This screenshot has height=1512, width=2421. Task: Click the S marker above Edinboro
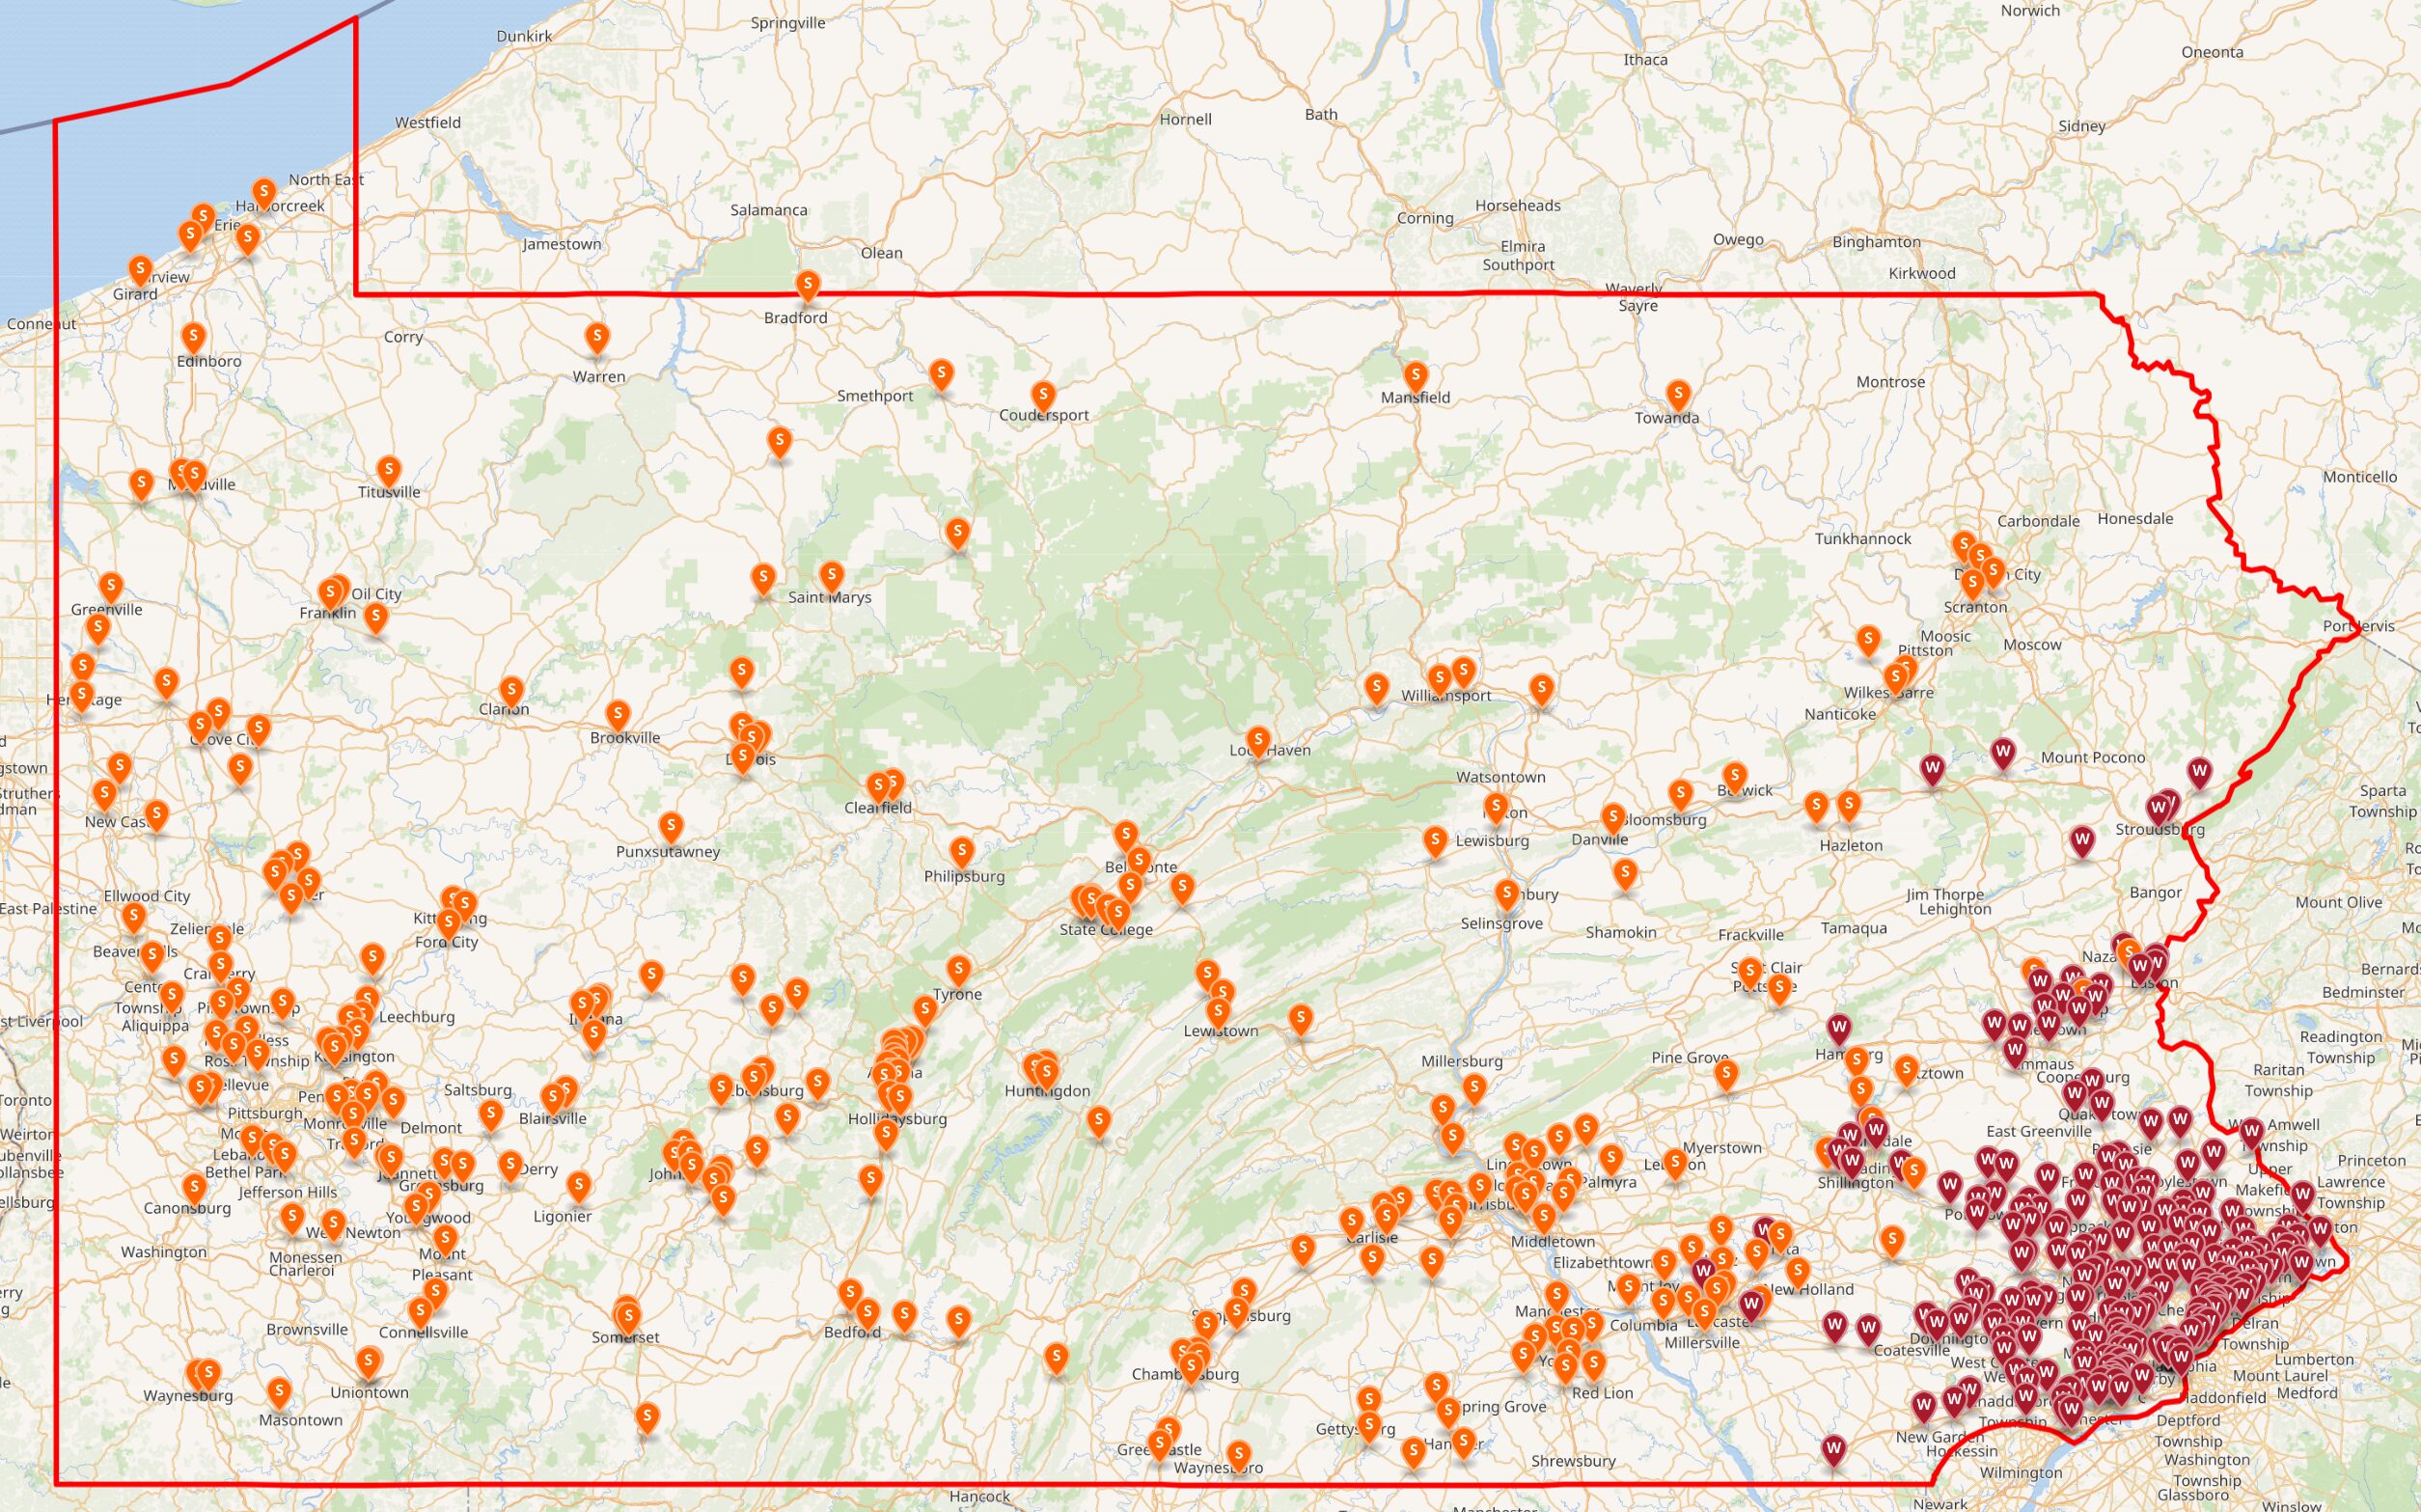(x=194, y=337)
